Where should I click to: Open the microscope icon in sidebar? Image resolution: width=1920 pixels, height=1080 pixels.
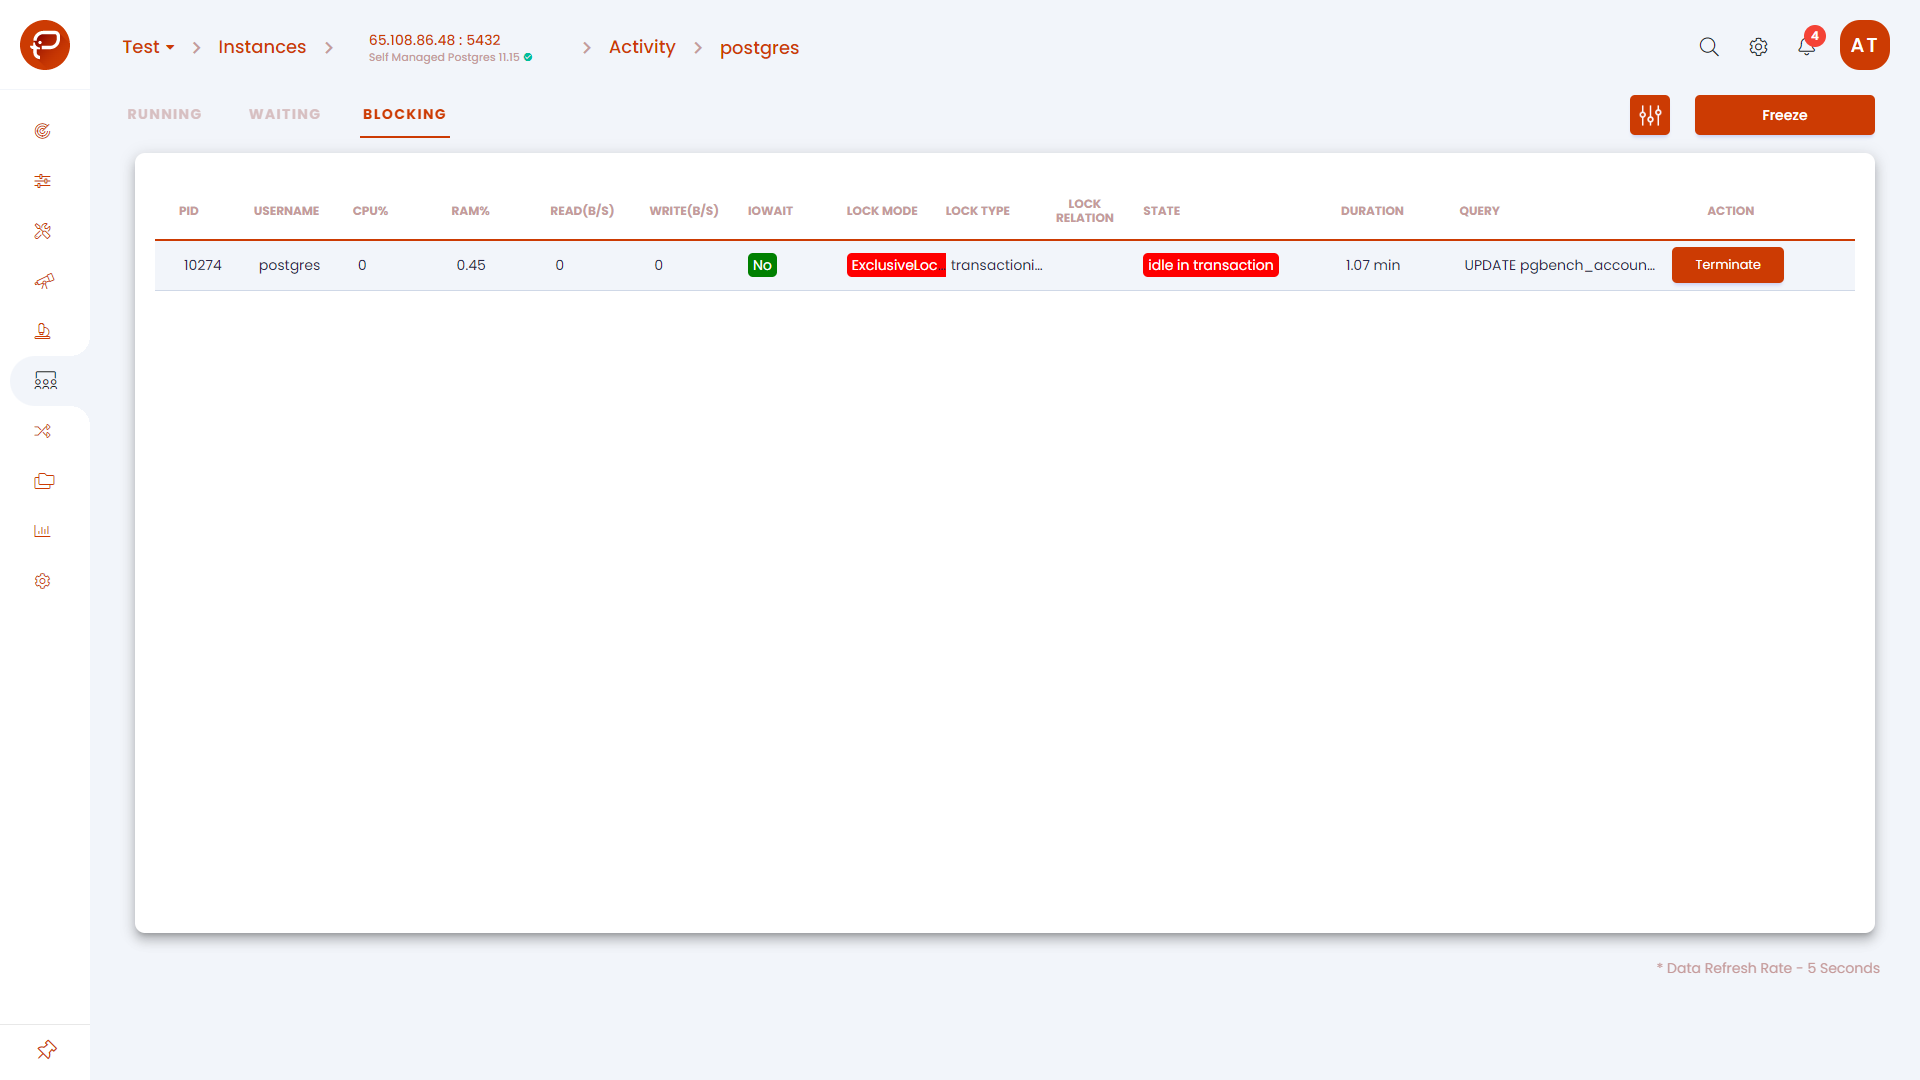42,331
